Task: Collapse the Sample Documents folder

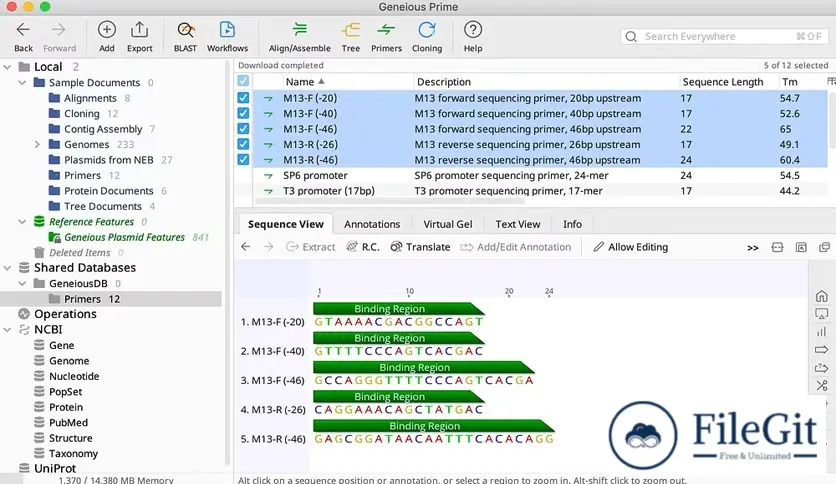Action: coord(22,83)
